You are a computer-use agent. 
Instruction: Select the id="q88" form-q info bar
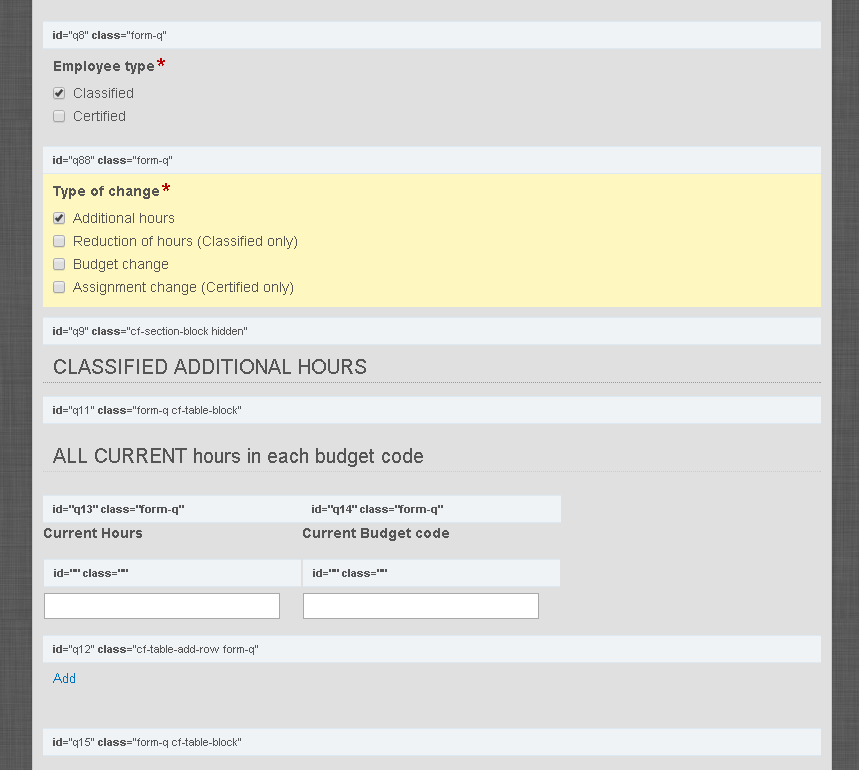coord(431,160)
